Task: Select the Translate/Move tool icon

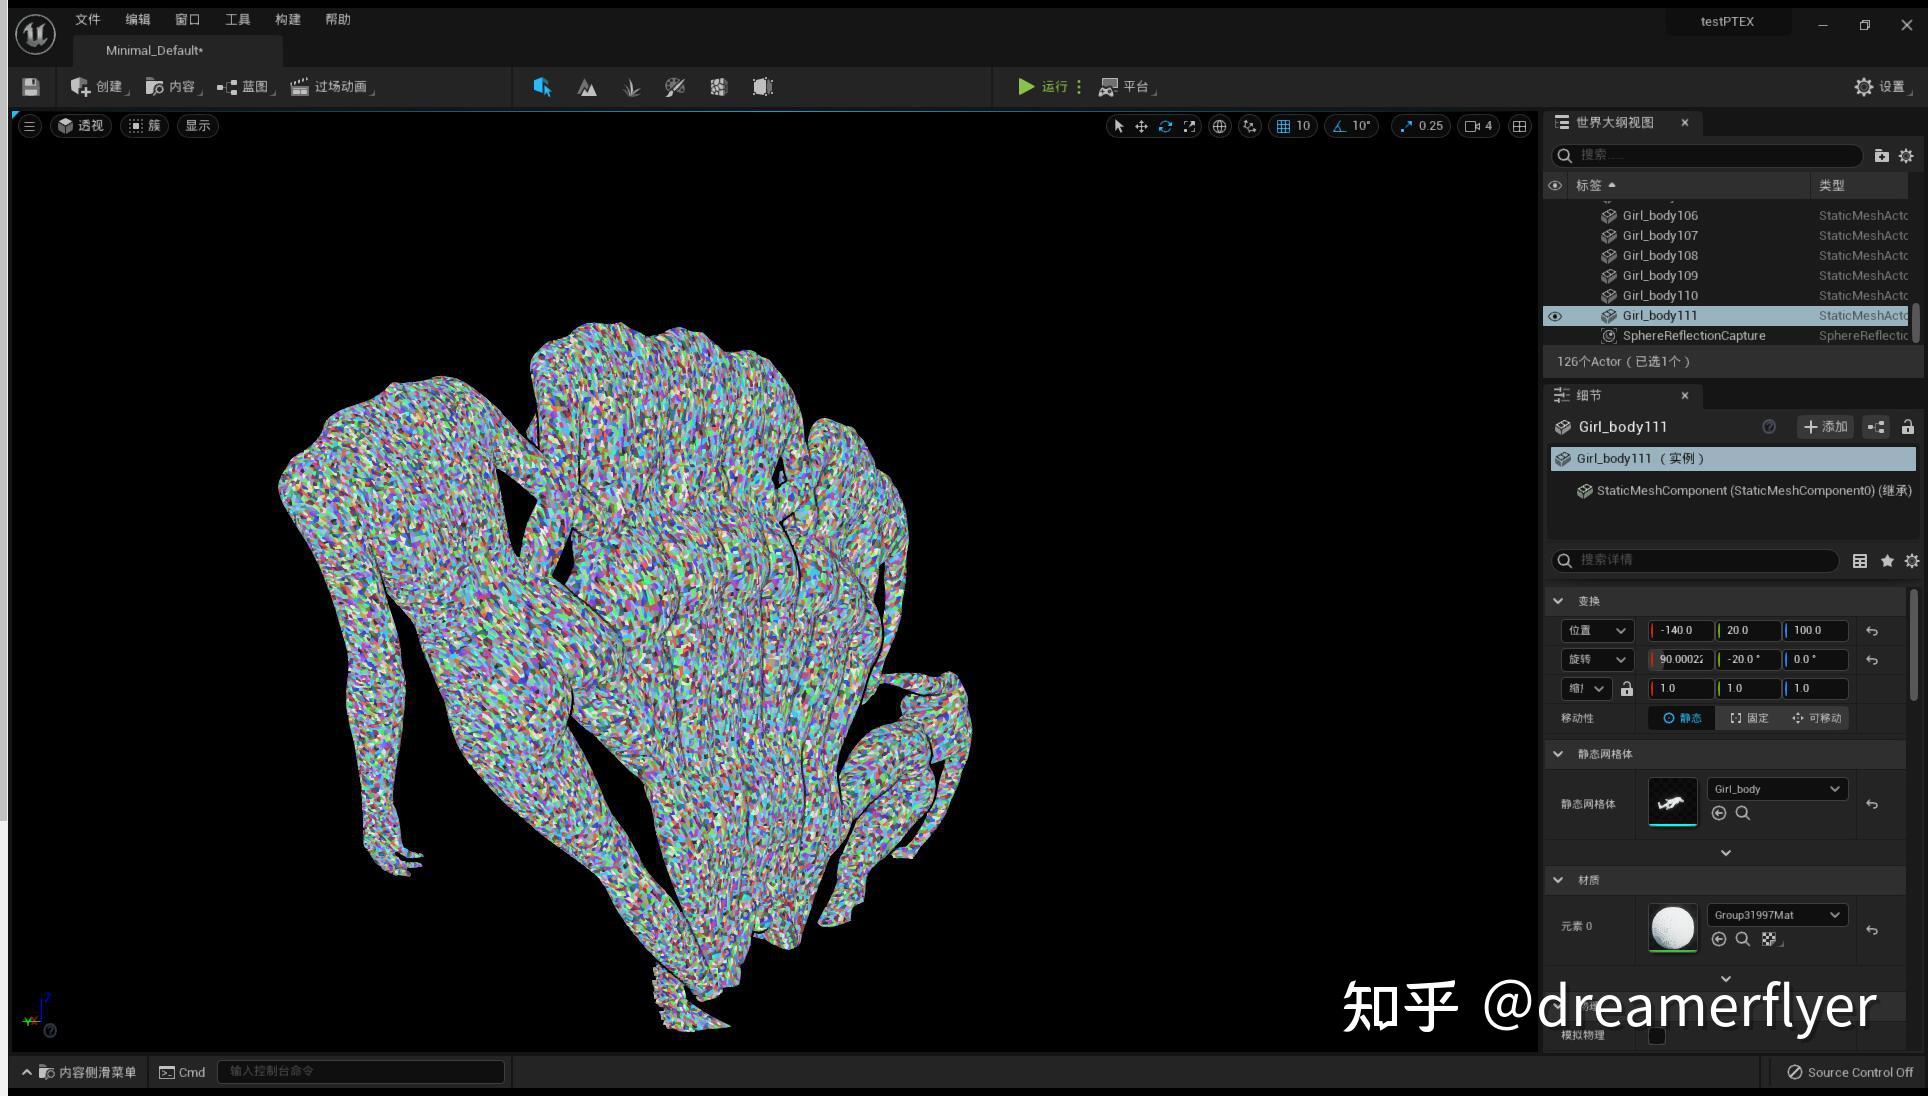Action: (1141, 124)
